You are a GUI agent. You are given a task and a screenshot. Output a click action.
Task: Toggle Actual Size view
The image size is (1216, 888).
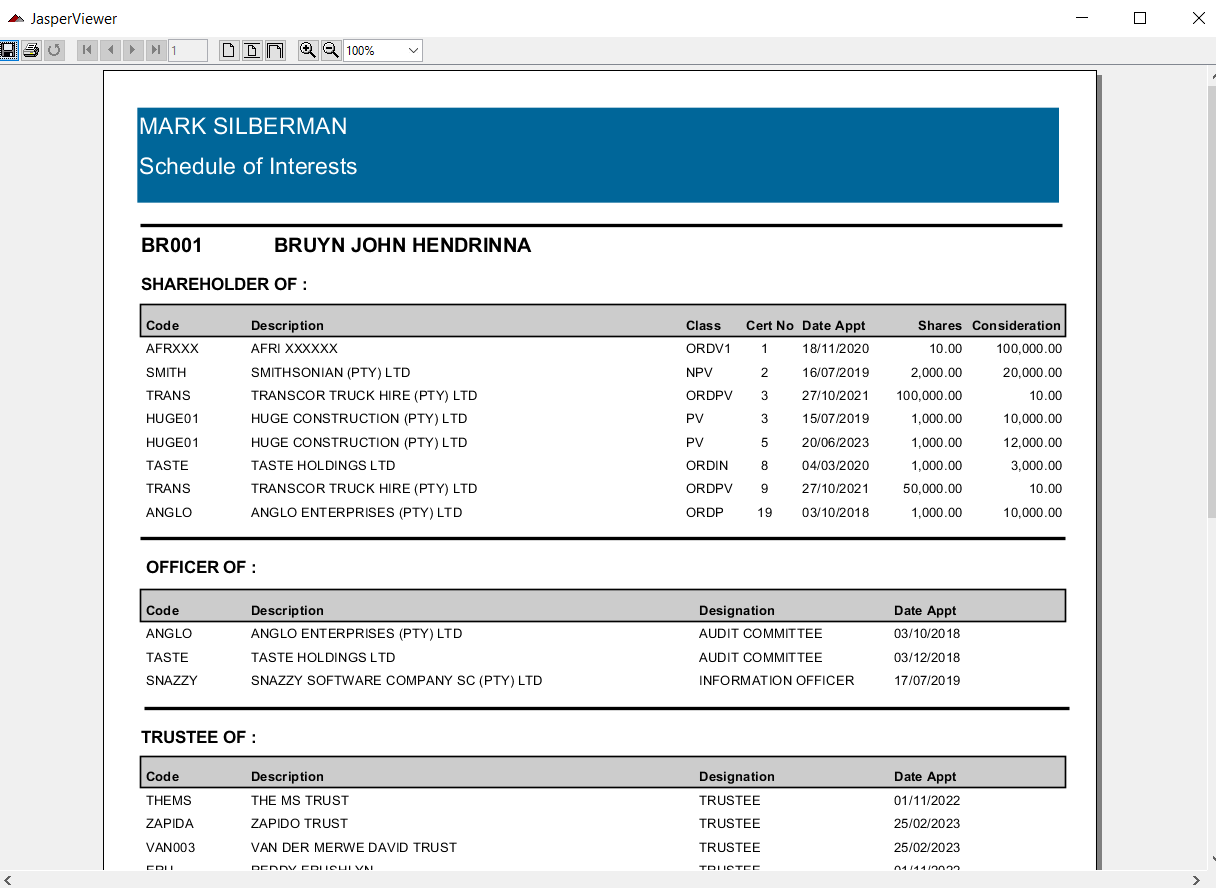229,50
